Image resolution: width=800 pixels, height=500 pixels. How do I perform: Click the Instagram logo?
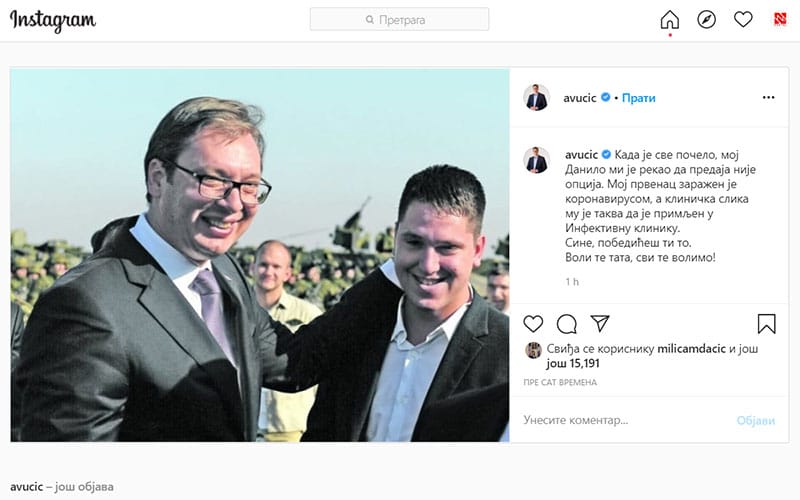53,20
